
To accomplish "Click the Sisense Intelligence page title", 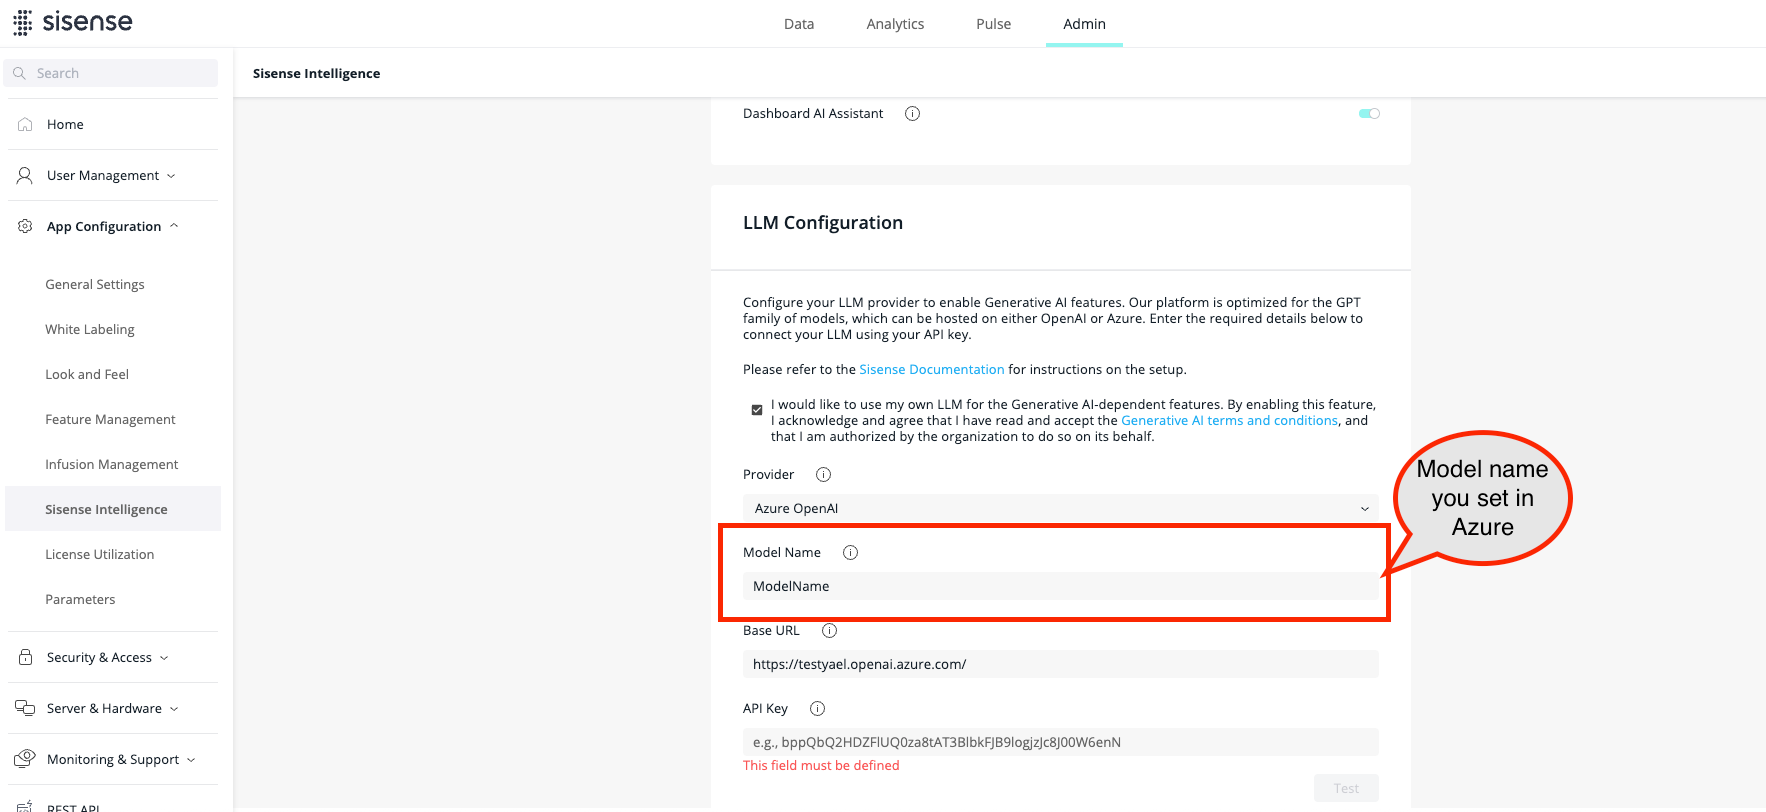I will point(316,74).
